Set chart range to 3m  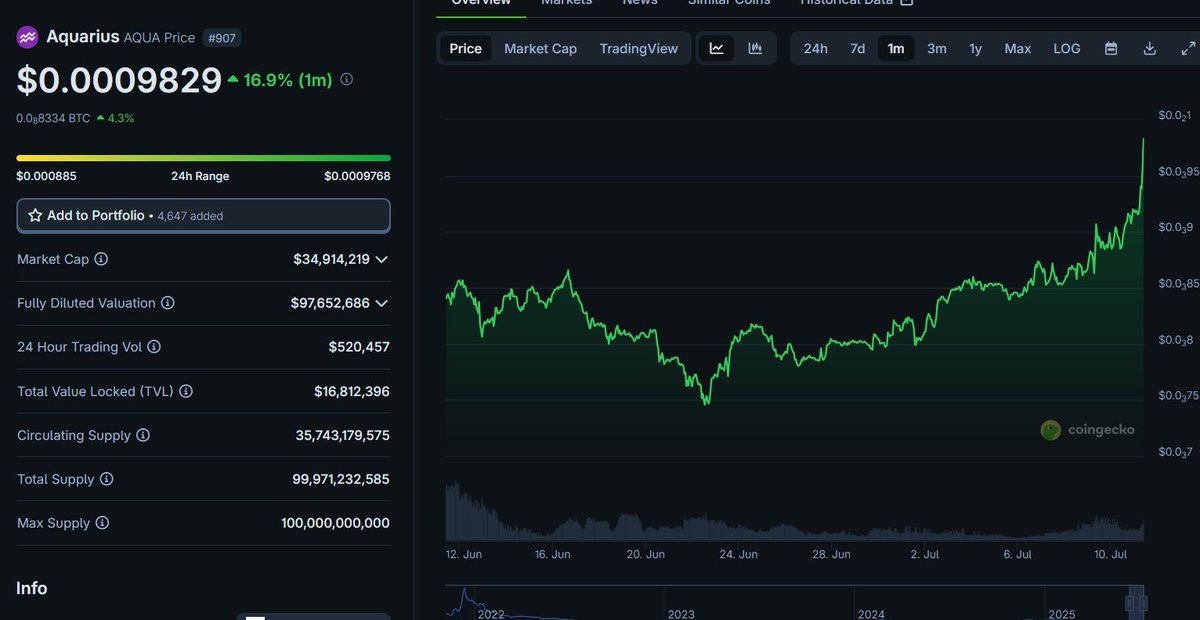(937, 48)
